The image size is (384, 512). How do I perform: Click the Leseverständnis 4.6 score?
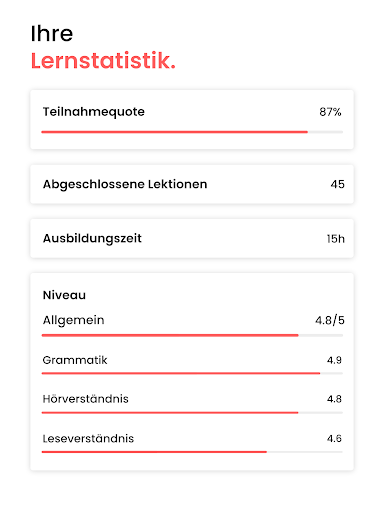click(334, 438)
